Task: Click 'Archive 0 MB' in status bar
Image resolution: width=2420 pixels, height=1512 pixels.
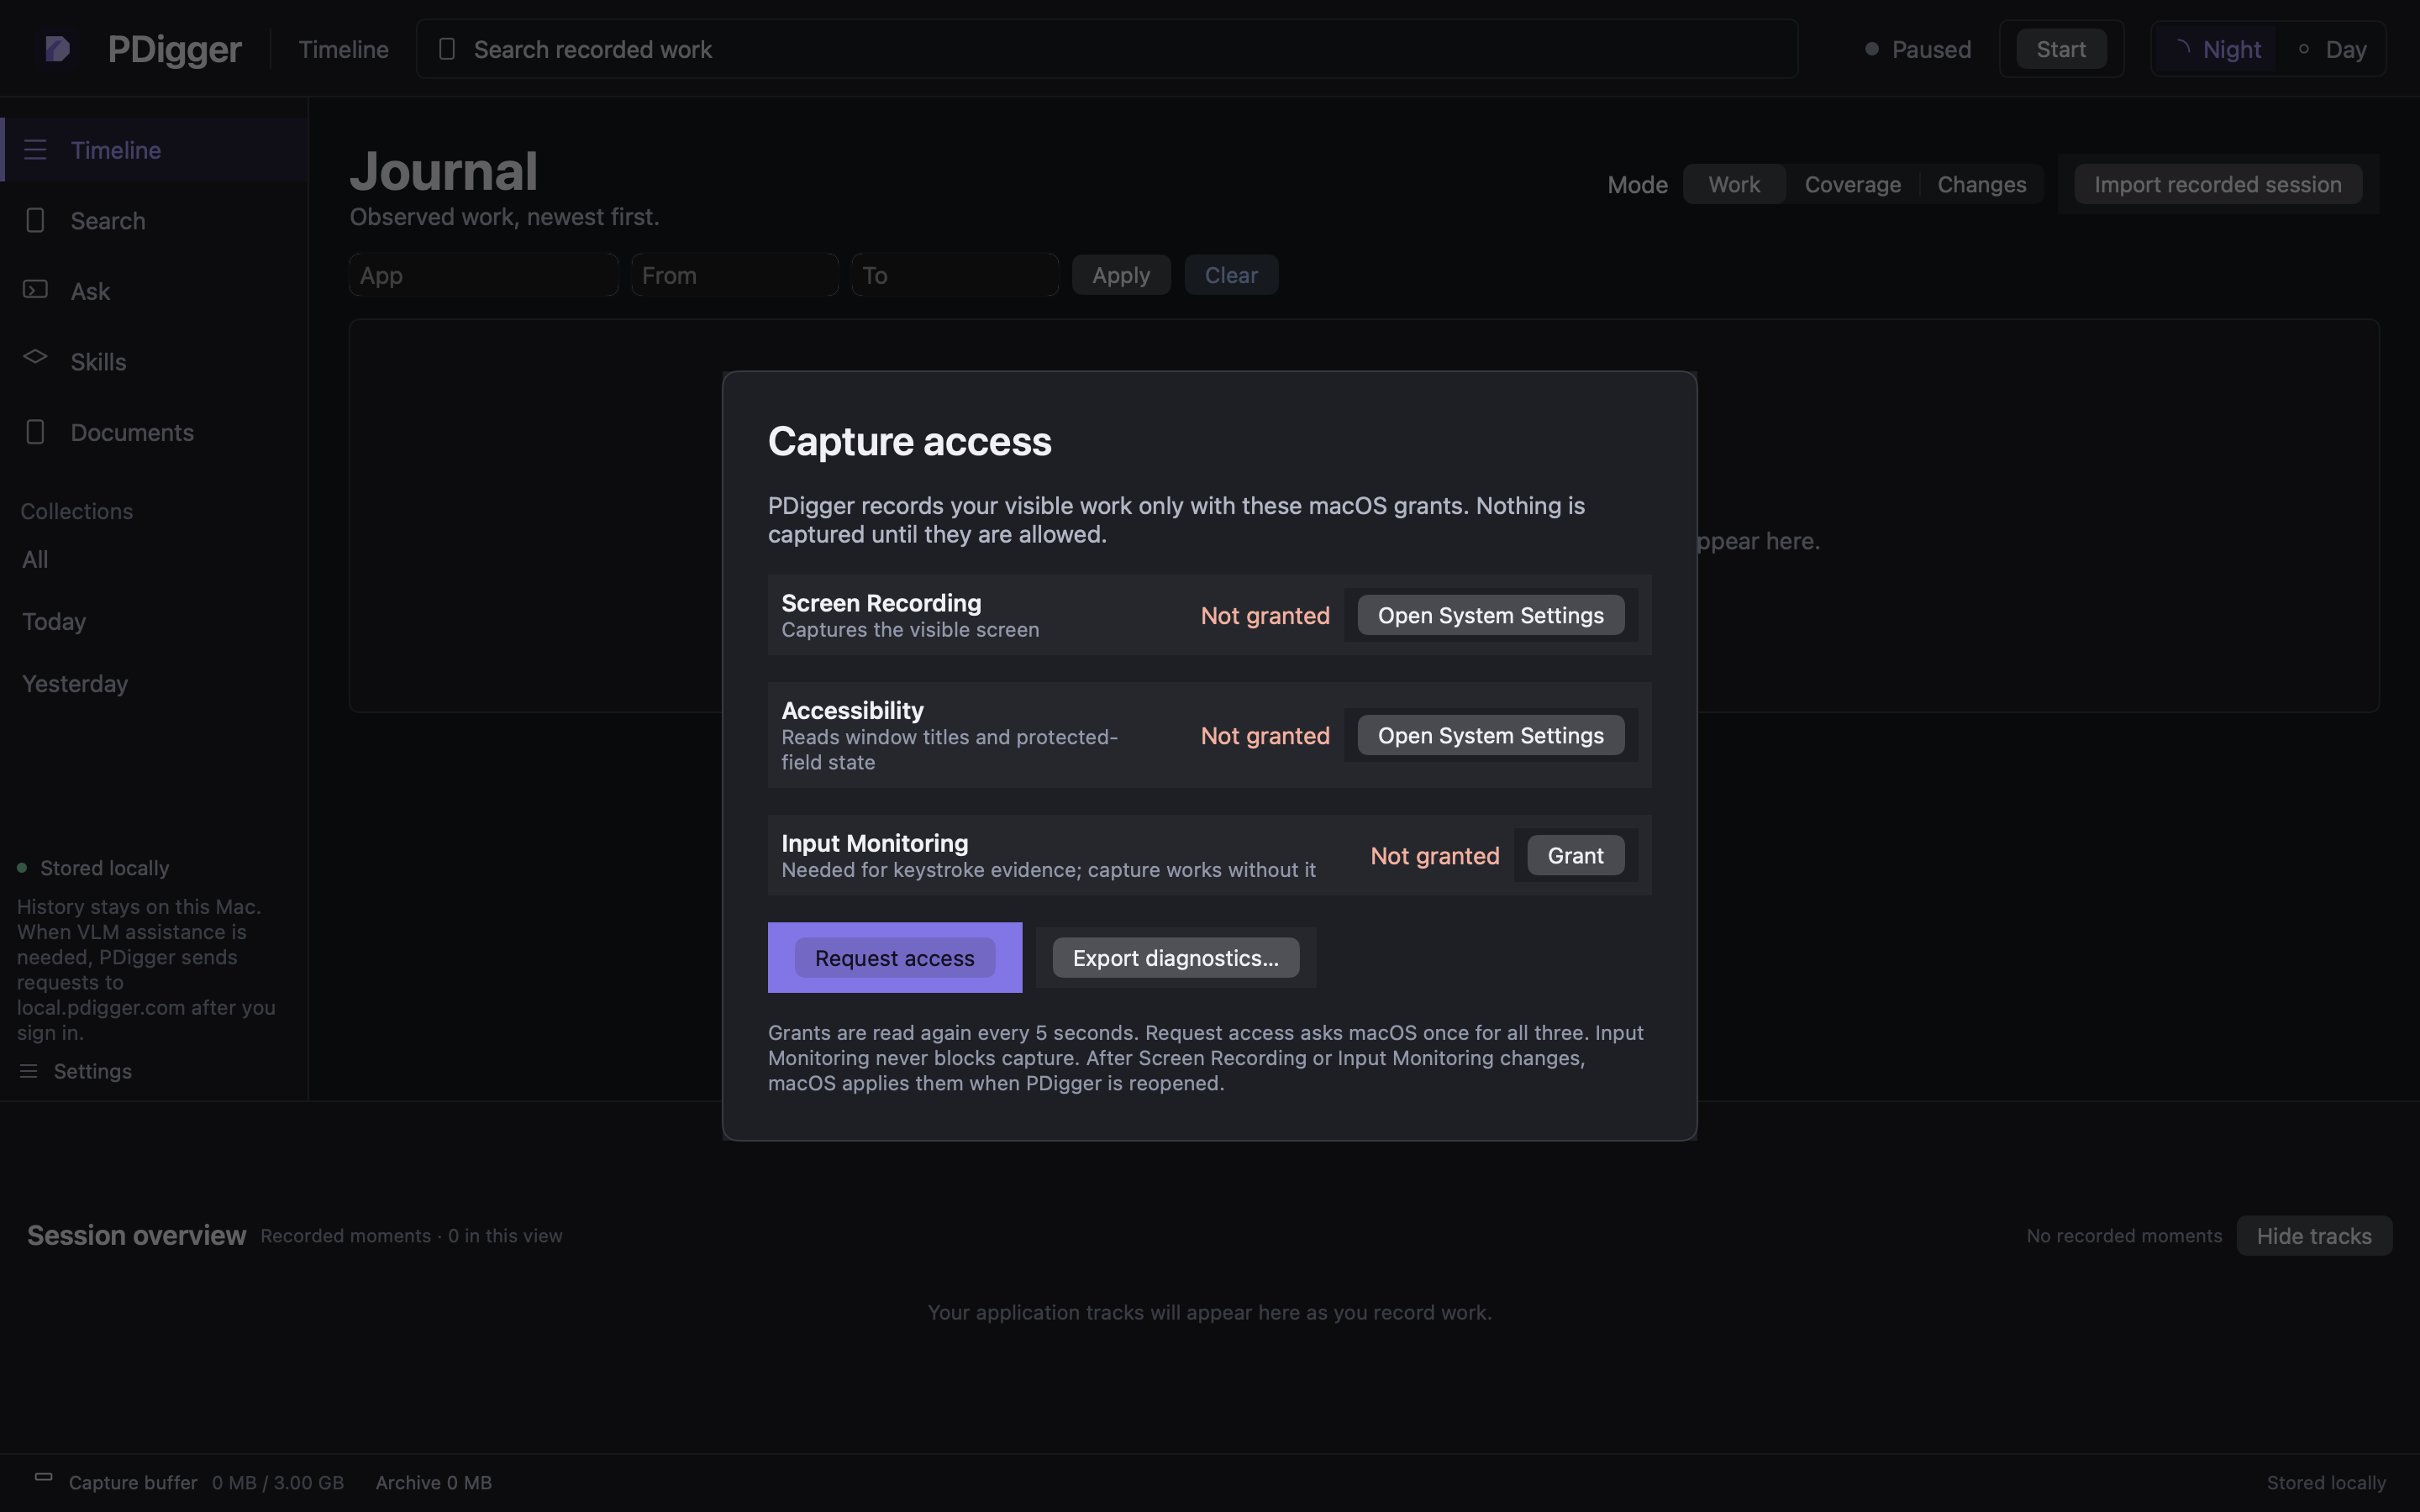Action: (433, 1482)
